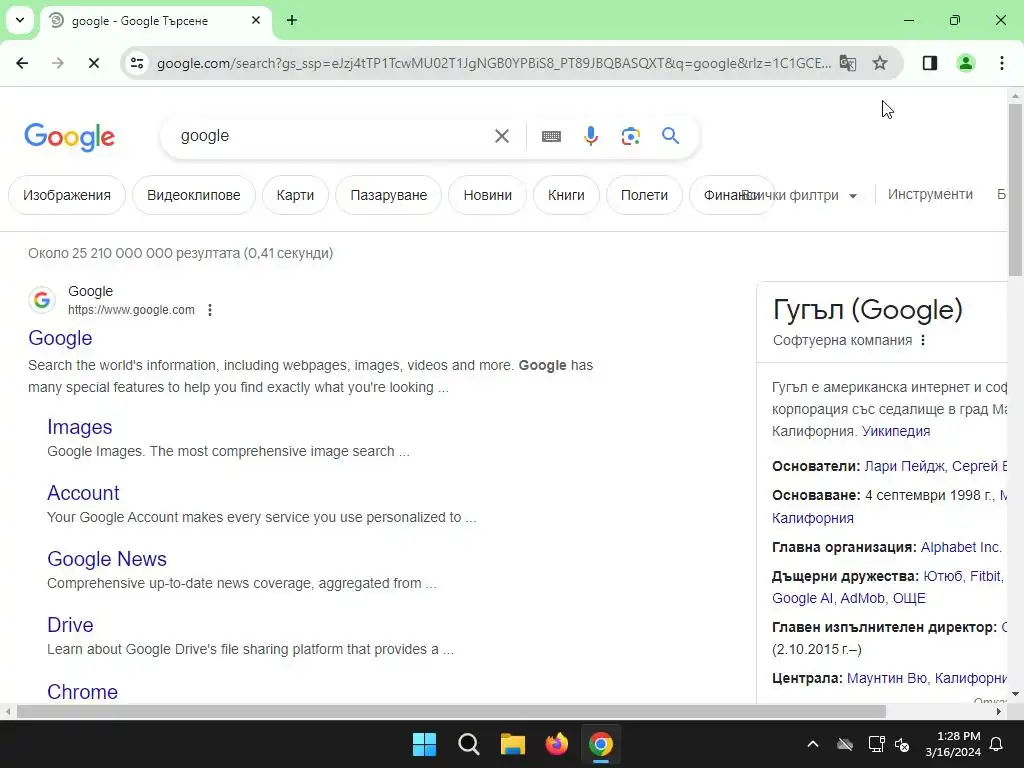The image size is (1024, 768).
Task: Open Chrome side panel
Action: (x=930, y=63)
